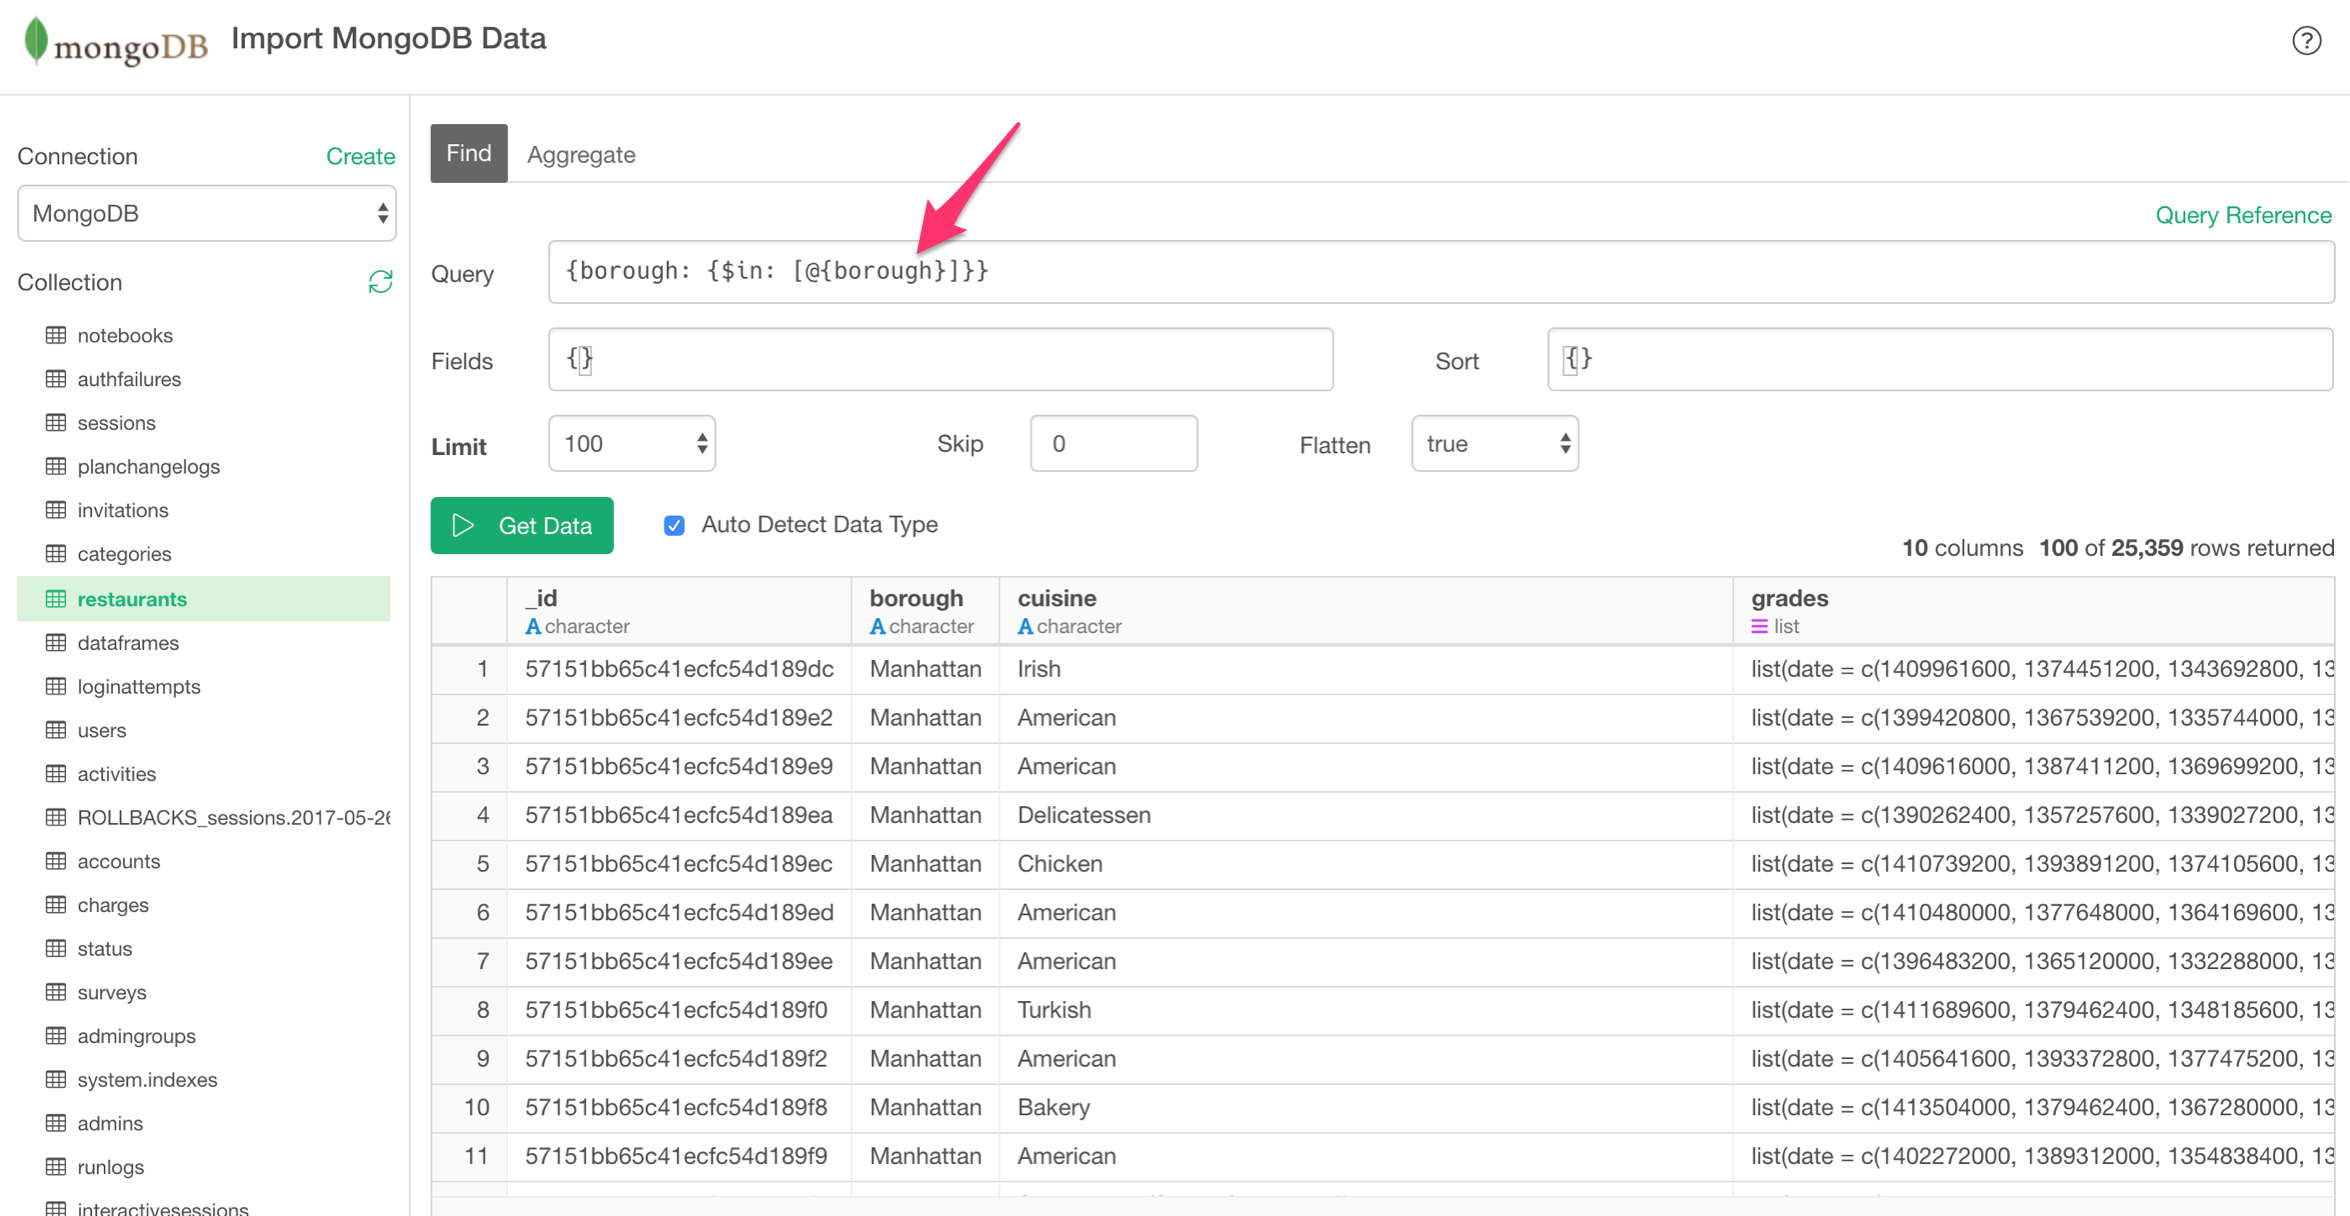Click the id cell 57151bb65c41ecfc54d189dc
The image size is (2350, 1216).
pos(679,669)
